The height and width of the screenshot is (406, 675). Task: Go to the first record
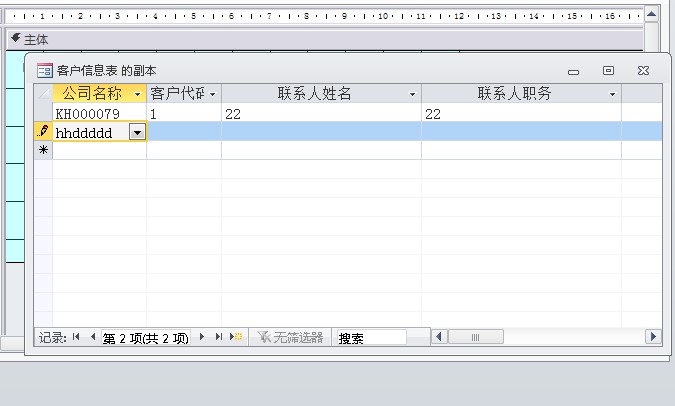(76, 338)
